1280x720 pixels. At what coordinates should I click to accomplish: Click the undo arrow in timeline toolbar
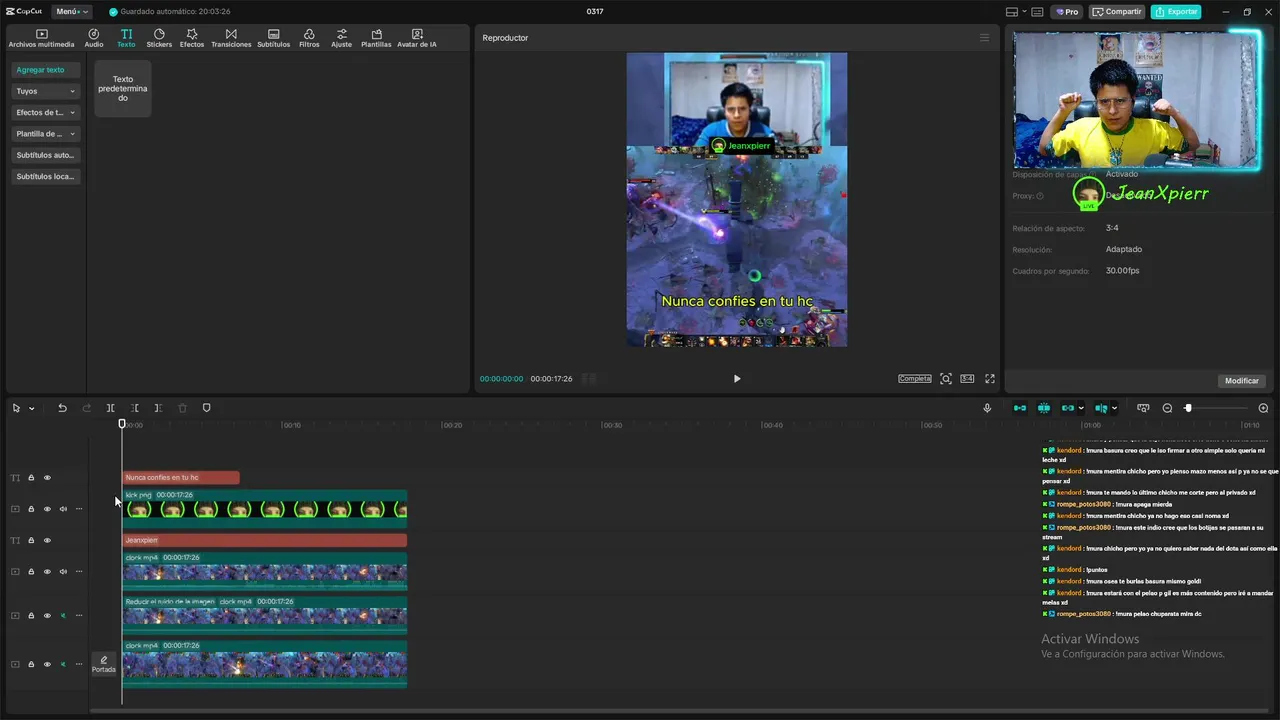tap(62, 408)
